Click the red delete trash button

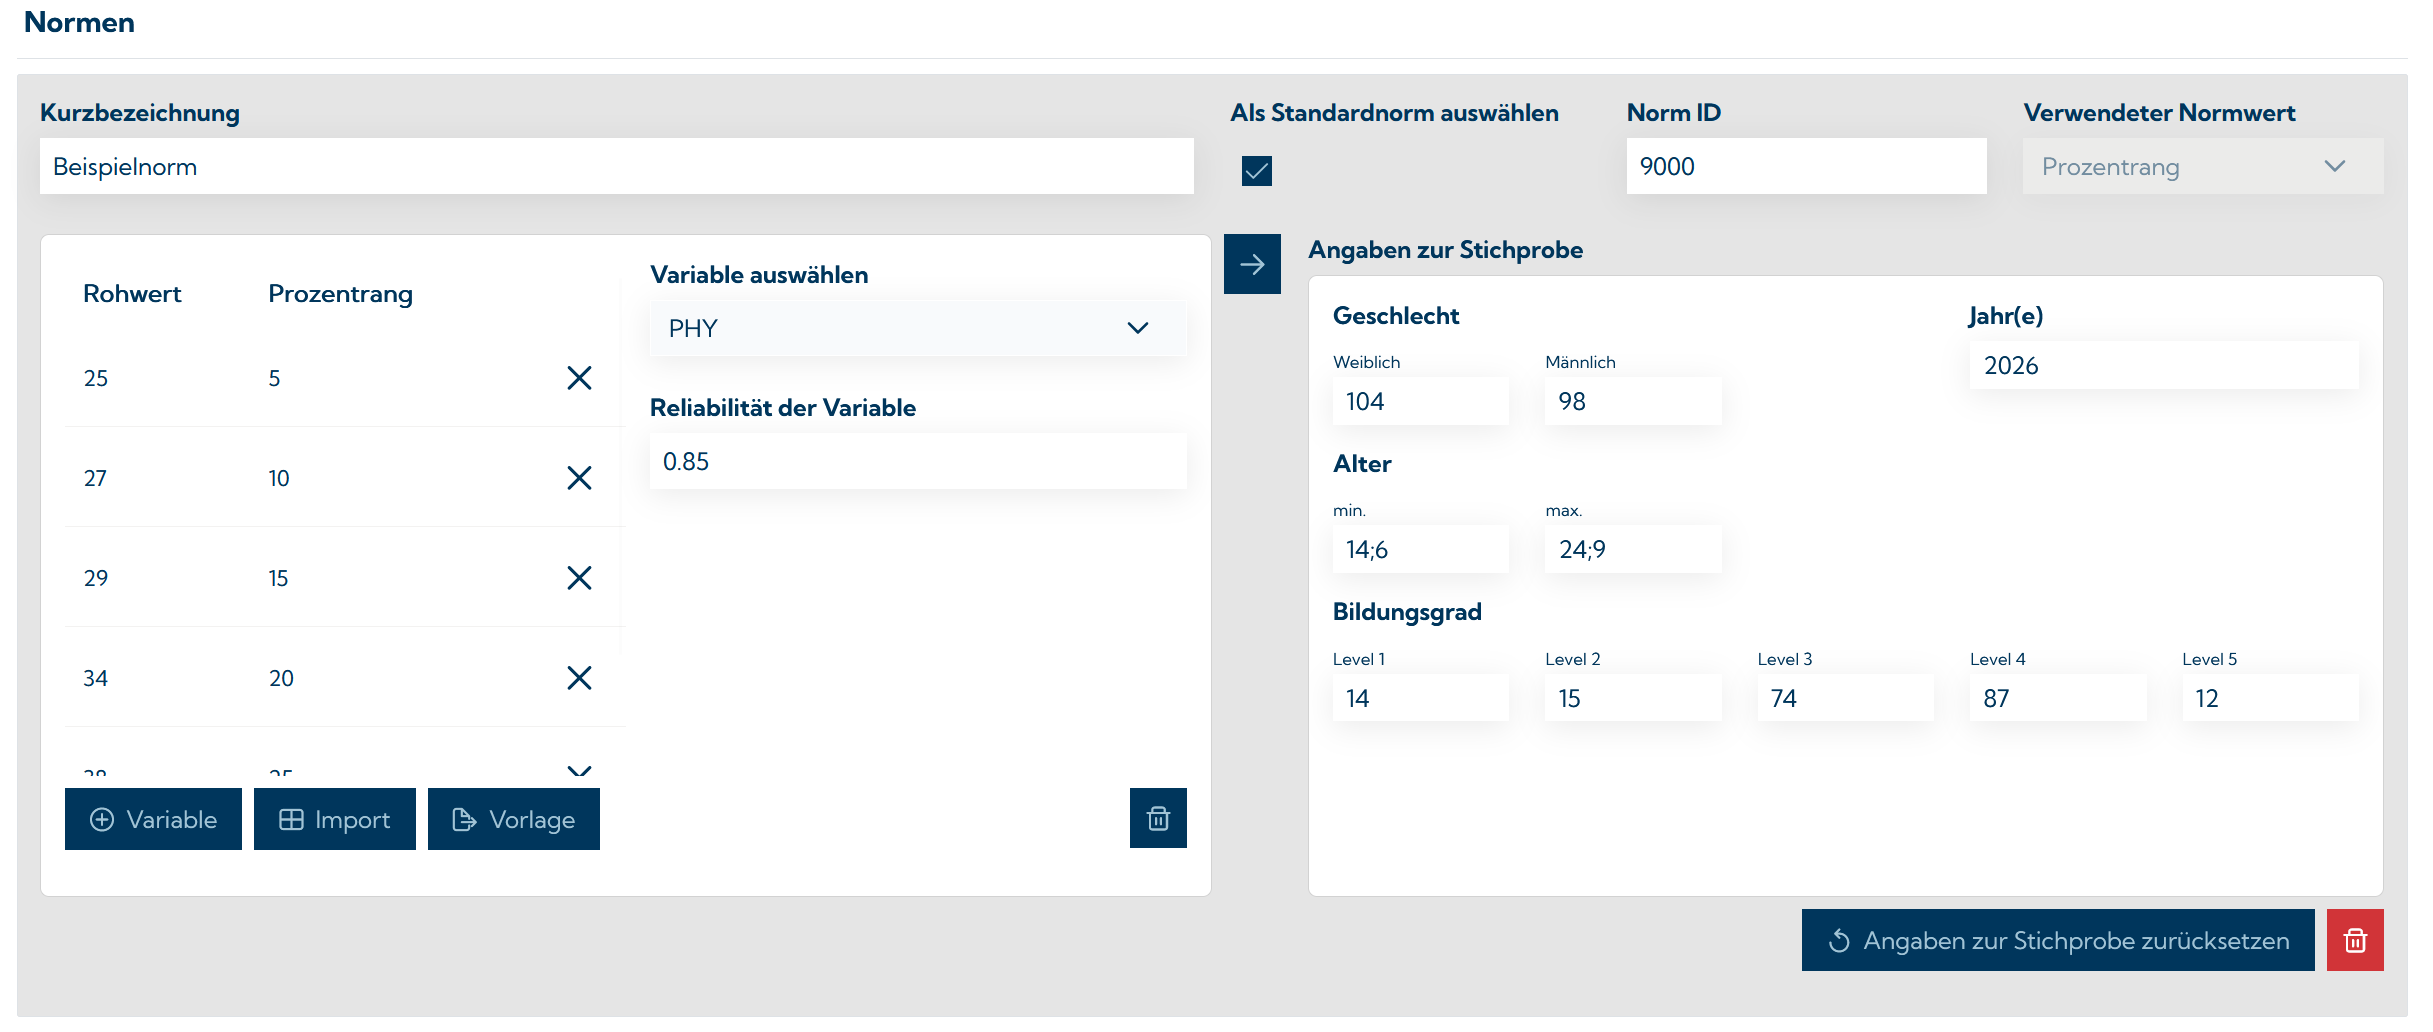[x=2355, y=940]
